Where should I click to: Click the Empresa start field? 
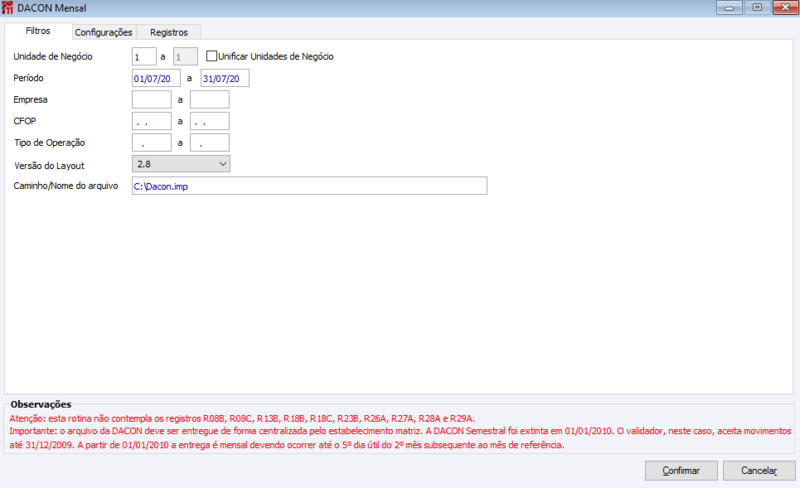tap(152, 100)
